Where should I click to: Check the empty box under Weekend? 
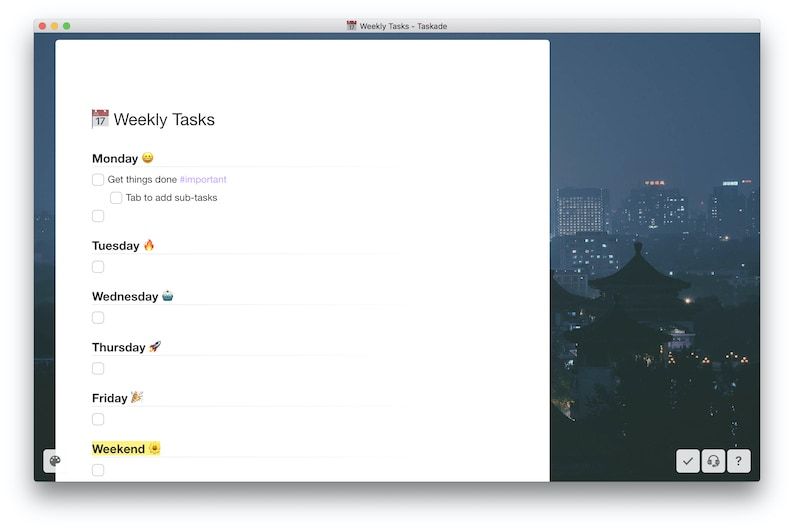(98, 470)
